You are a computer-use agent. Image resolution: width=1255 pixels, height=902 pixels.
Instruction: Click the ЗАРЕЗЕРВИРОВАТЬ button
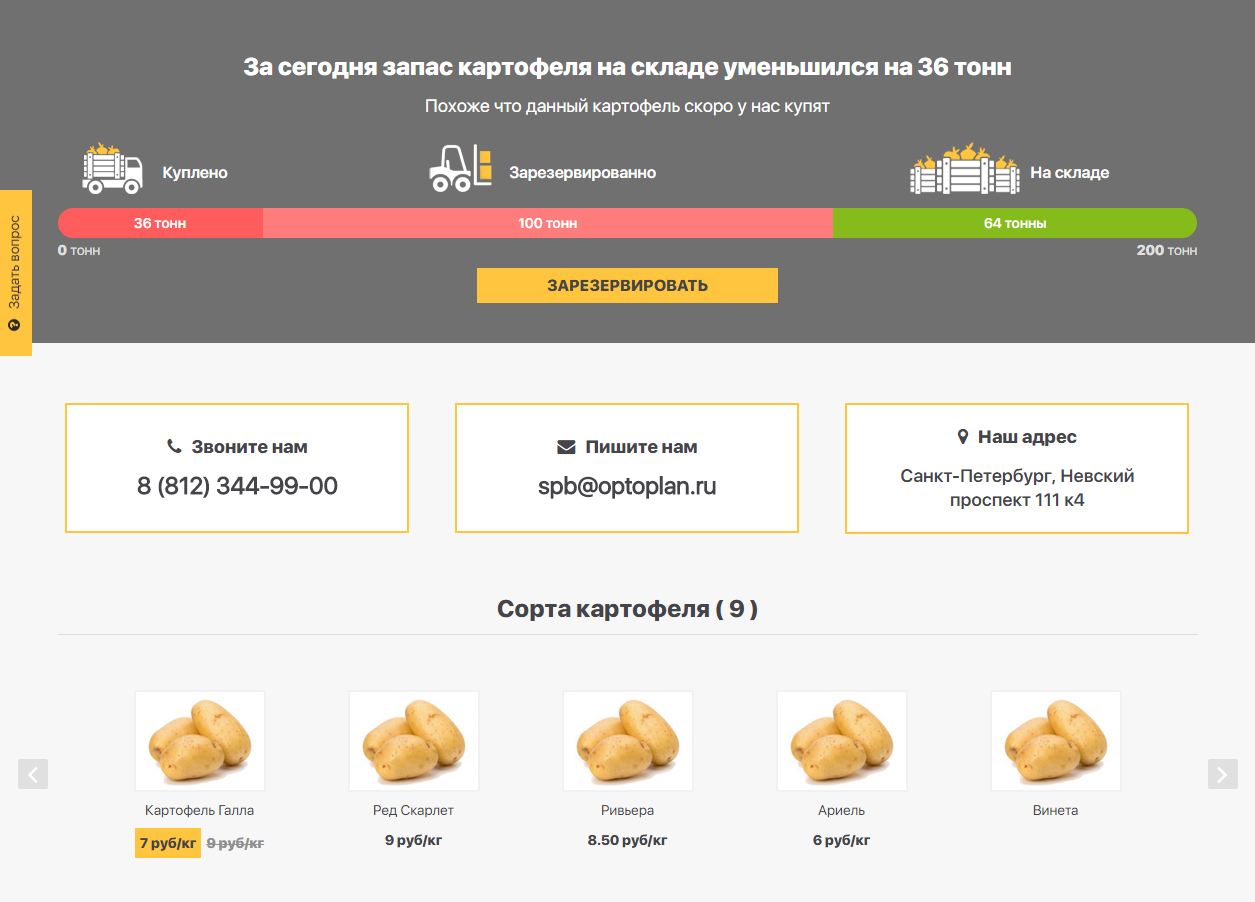(627, 285)
